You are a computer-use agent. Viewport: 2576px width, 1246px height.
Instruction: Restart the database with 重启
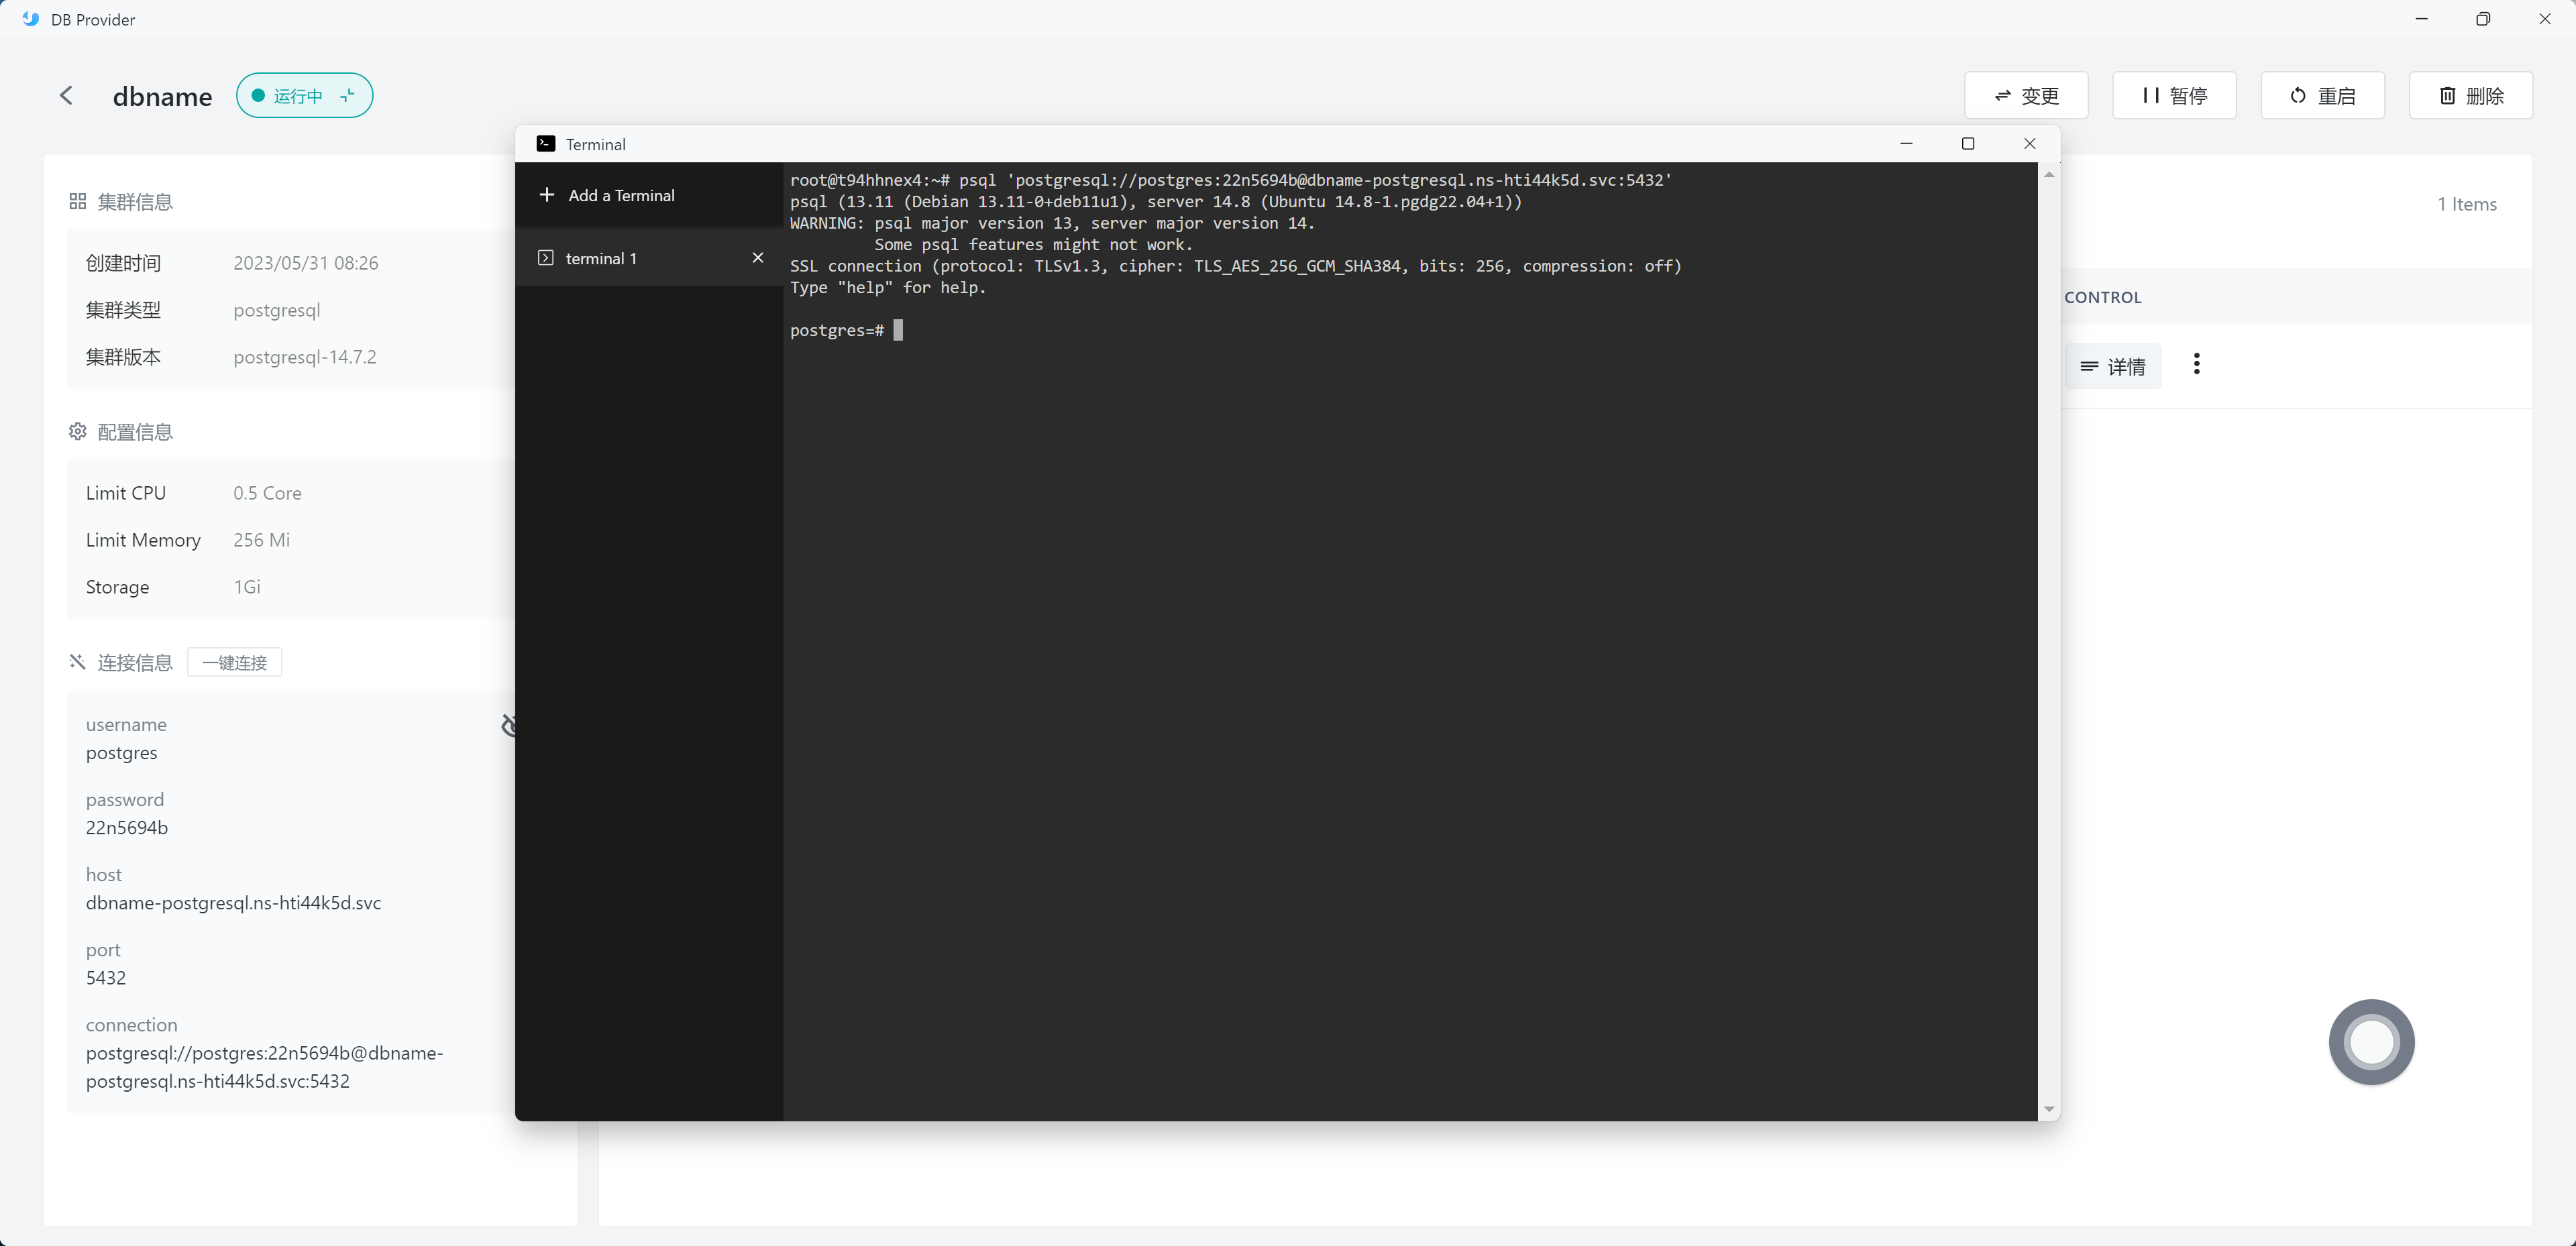point(2322,95)
